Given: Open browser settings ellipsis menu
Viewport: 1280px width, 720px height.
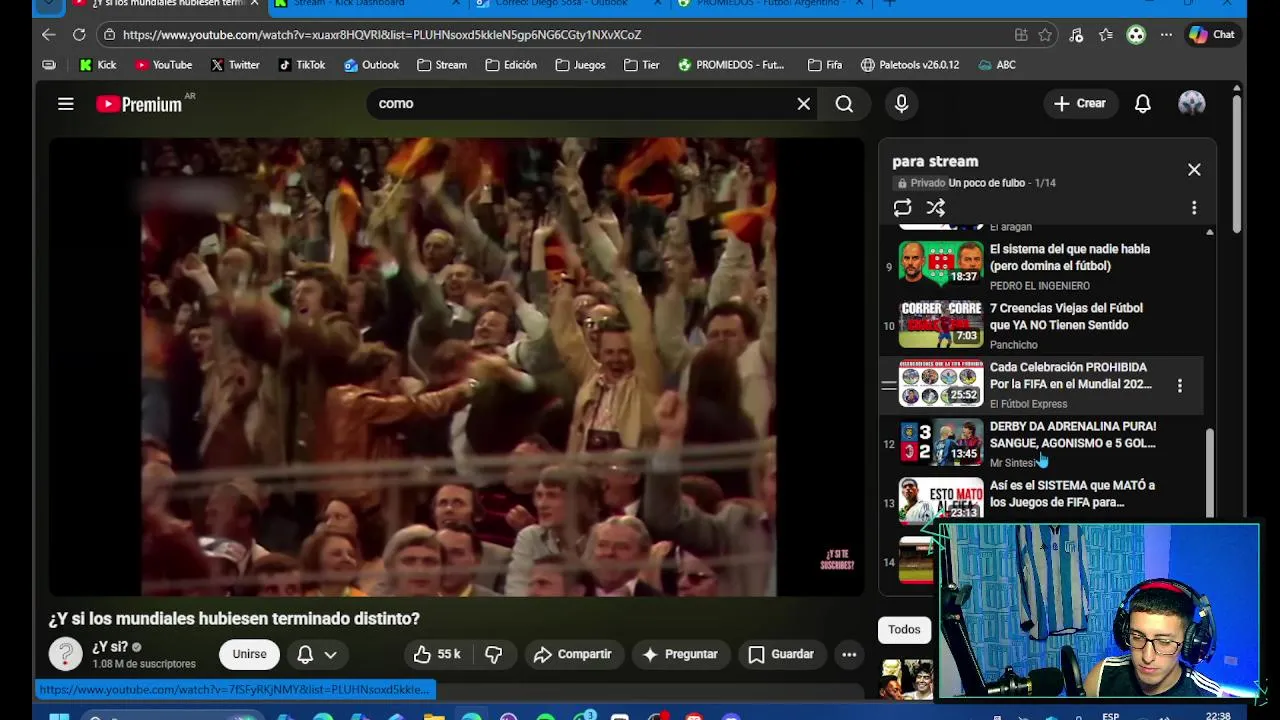Looking at the screenshot, I should pyautogui.click(x=1166, y=35).
